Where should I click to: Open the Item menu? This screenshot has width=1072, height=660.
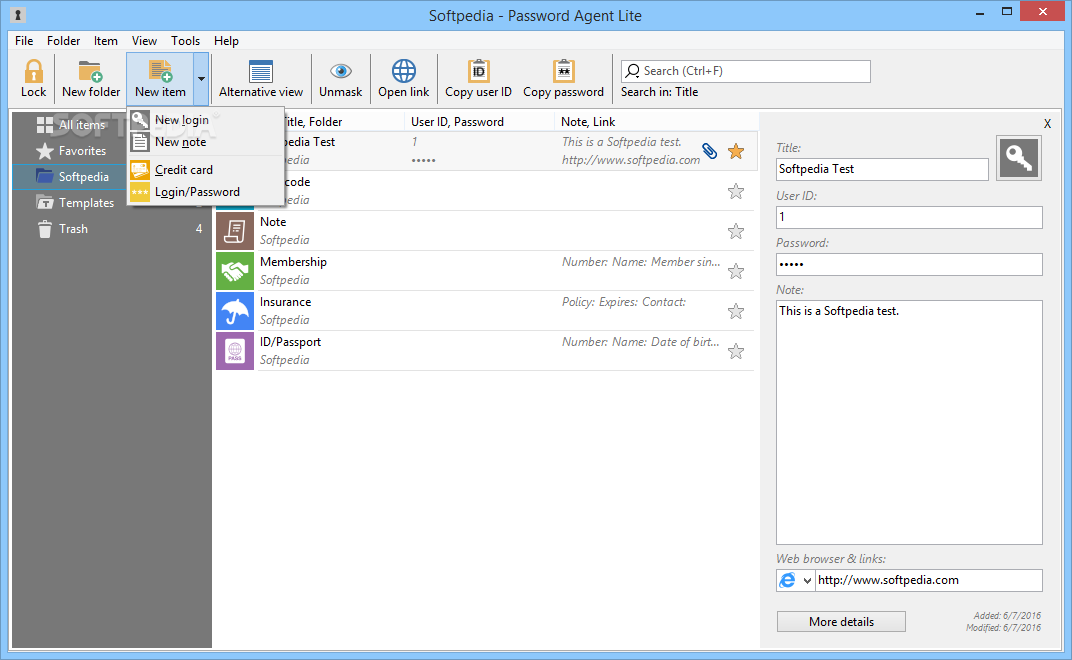[x=105, y=41]
